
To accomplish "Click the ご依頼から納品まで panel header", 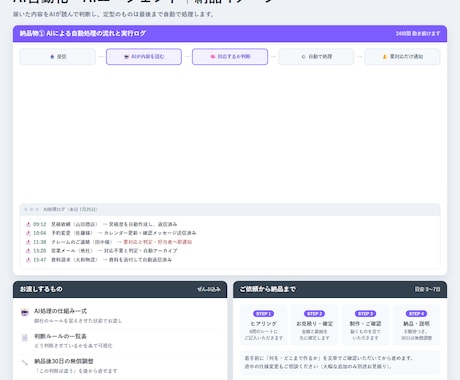I will point(340,289).
